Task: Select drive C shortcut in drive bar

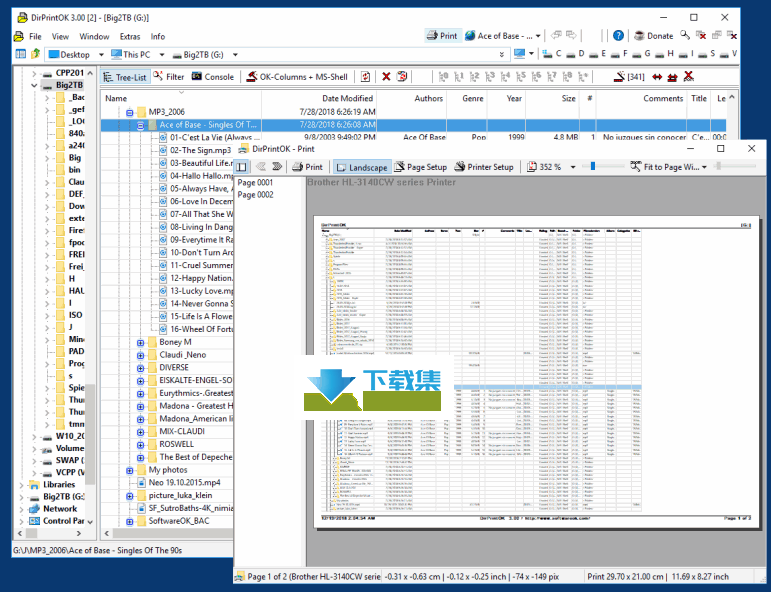Action: (x=552, y=54)
